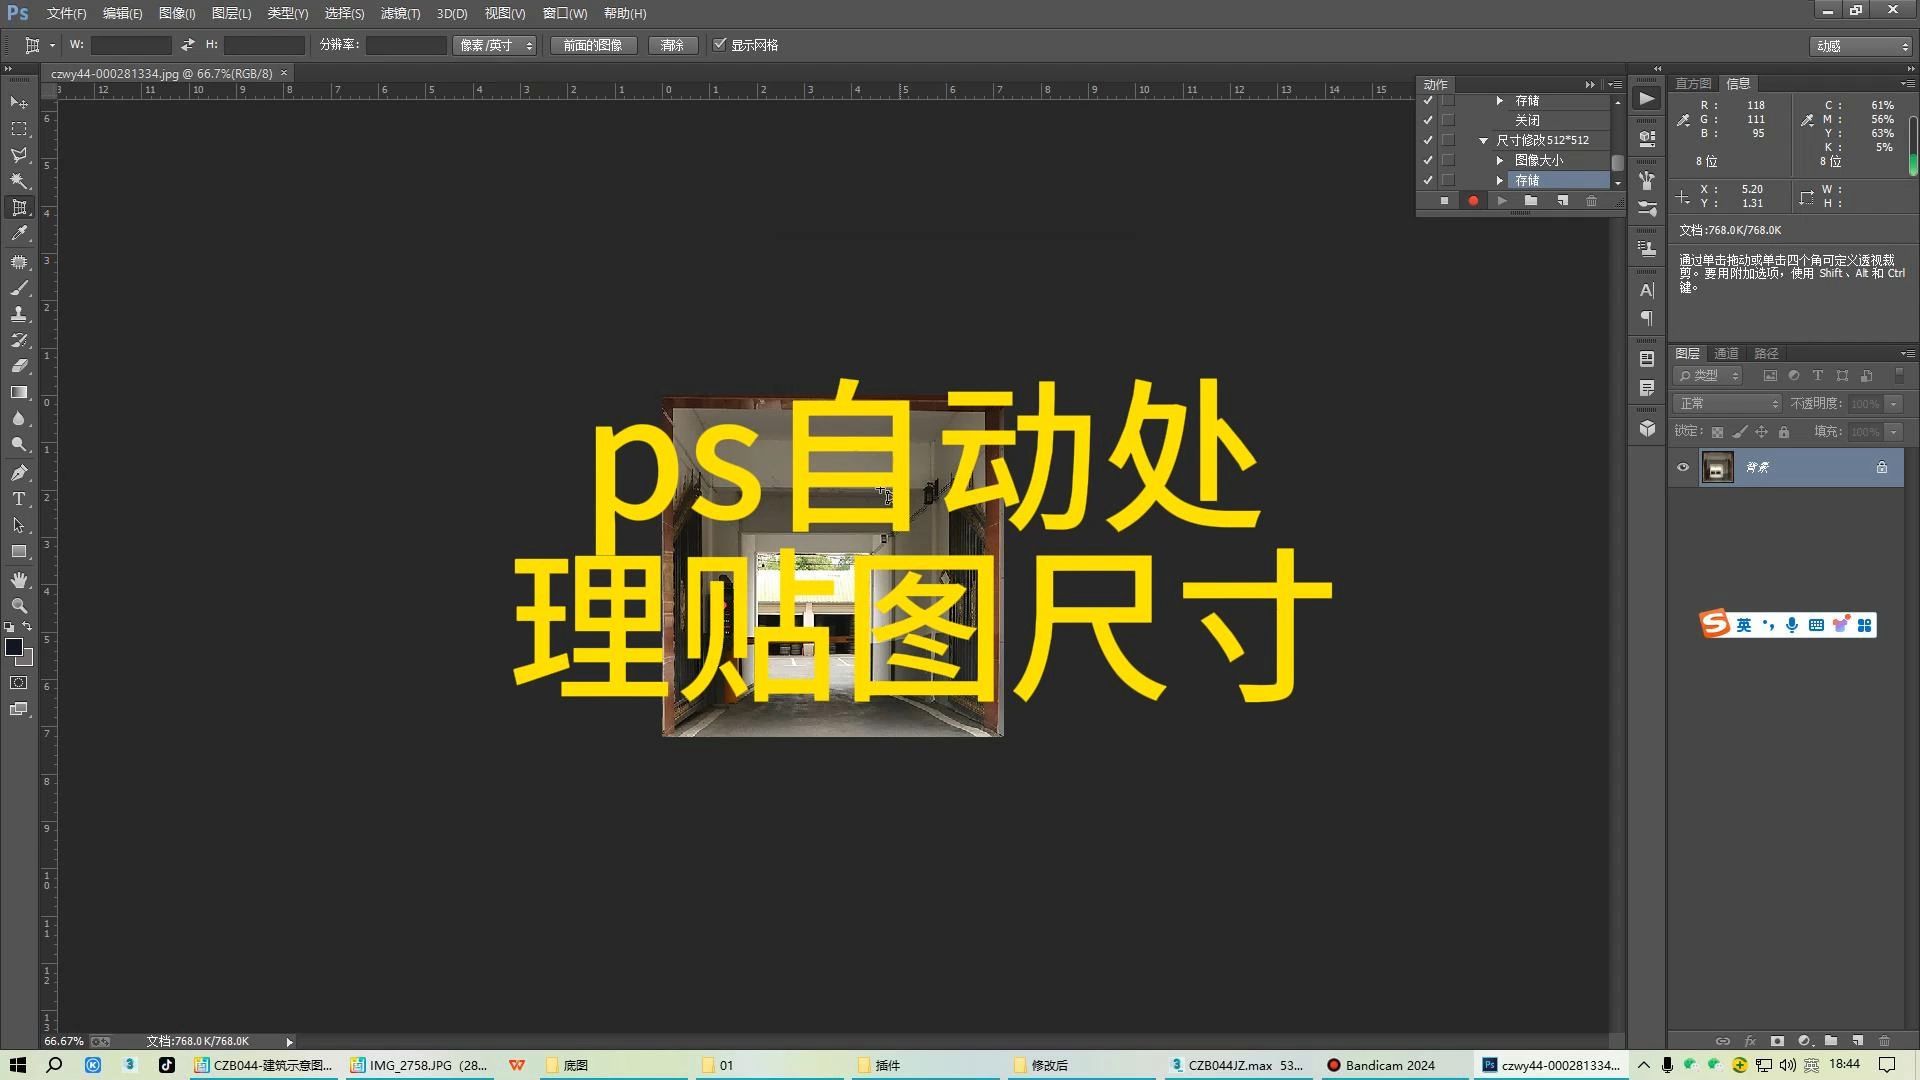Click the 清除 button in the options bar
Screen dimensions: 1920x1080
click(x=672, y=44)
